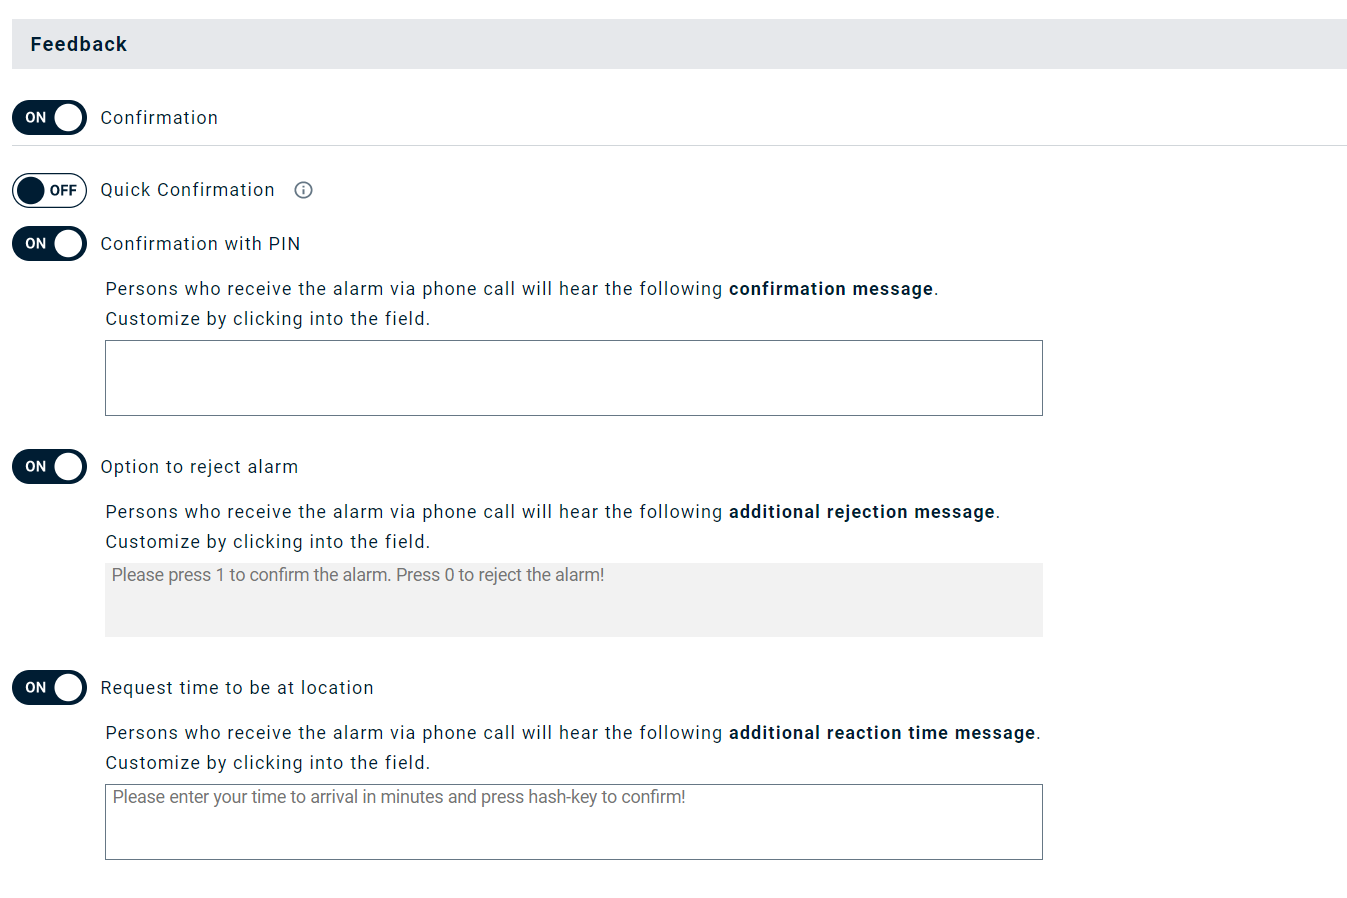The height and width of the screenshot is (898, 1347).
Task: Click the bold "additional reaction time message" text
Action: click(882, 733)
